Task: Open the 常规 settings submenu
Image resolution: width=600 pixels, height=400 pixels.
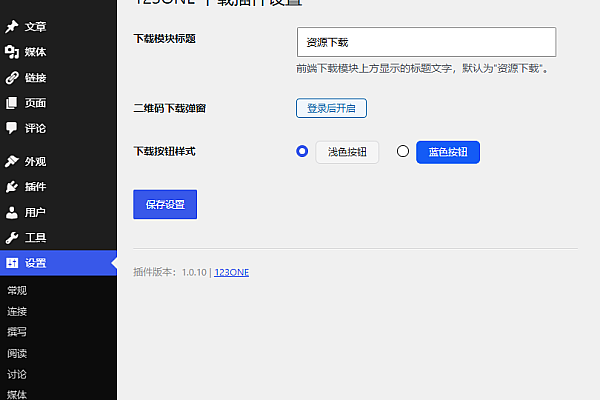Action: point(17,291)
